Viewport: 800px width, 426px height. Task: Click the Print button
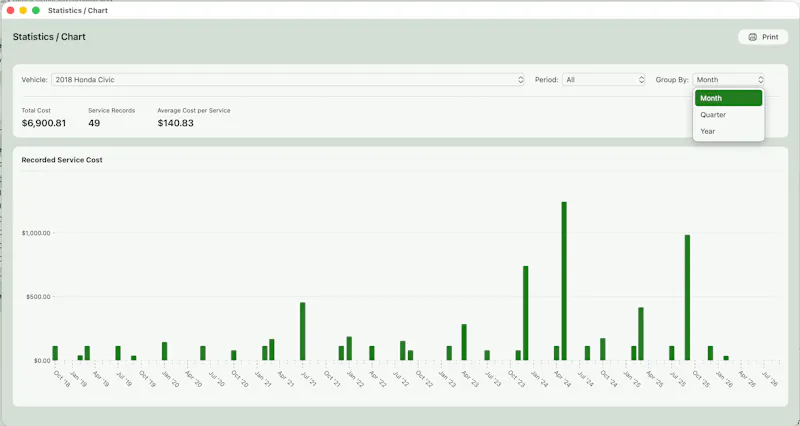763,37
